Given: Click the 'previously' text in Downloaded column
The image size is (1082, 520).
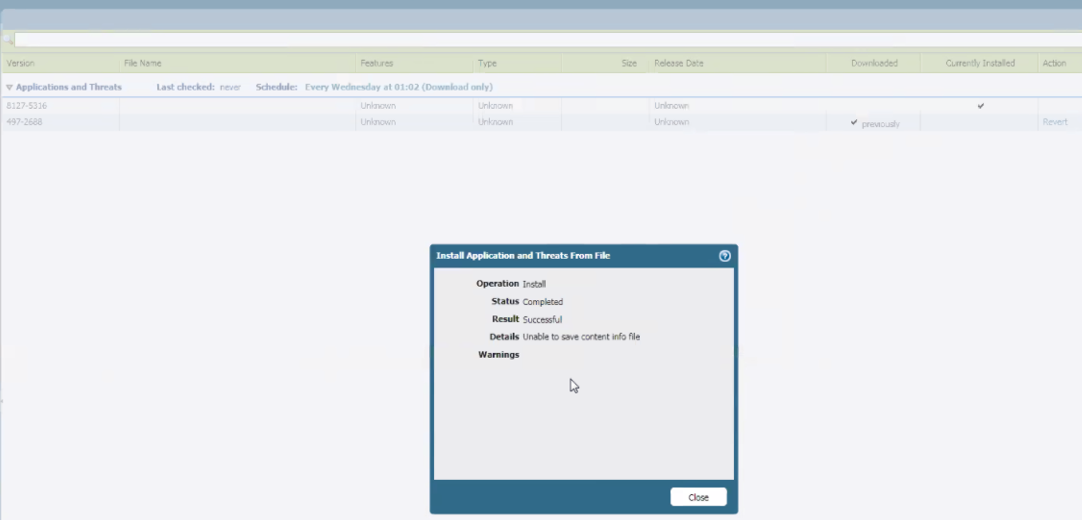Looking at the screenshot, I should click(x=881, y=125).
